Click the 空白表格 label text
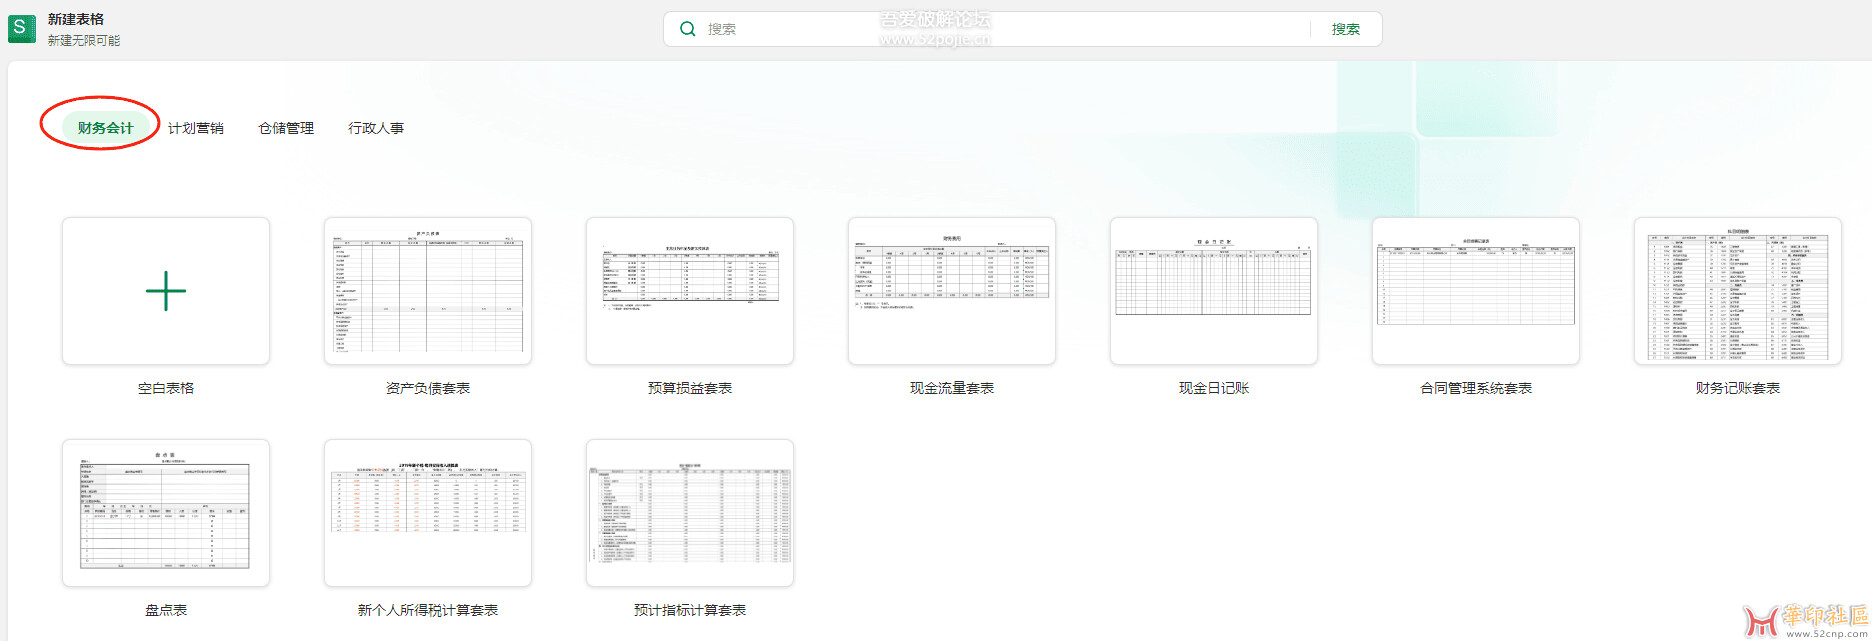Screen dimensions: 1872x641 166,388
